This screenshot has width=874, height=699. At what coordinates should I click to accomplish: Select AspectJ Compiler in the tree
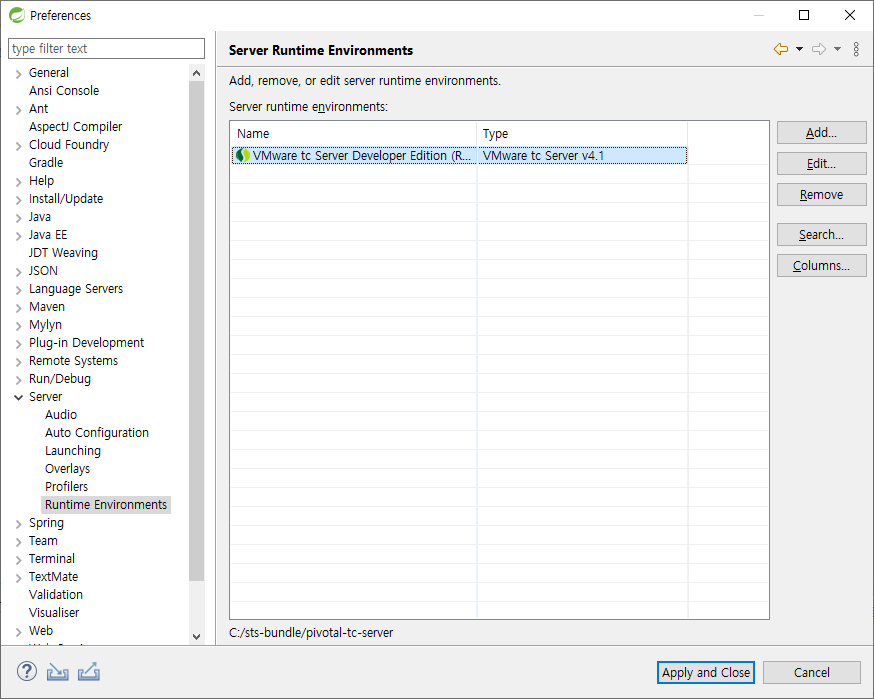pyautogui.click(x=75, y=127)
